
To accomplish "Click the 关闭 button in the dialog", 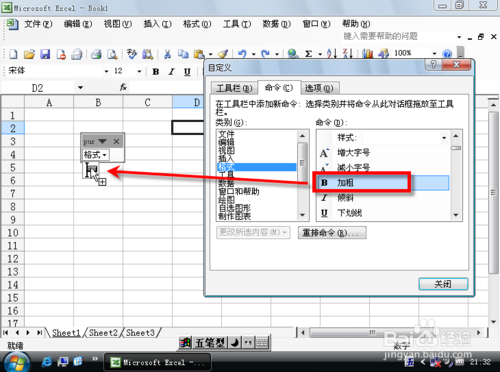I will coord(443,284).
